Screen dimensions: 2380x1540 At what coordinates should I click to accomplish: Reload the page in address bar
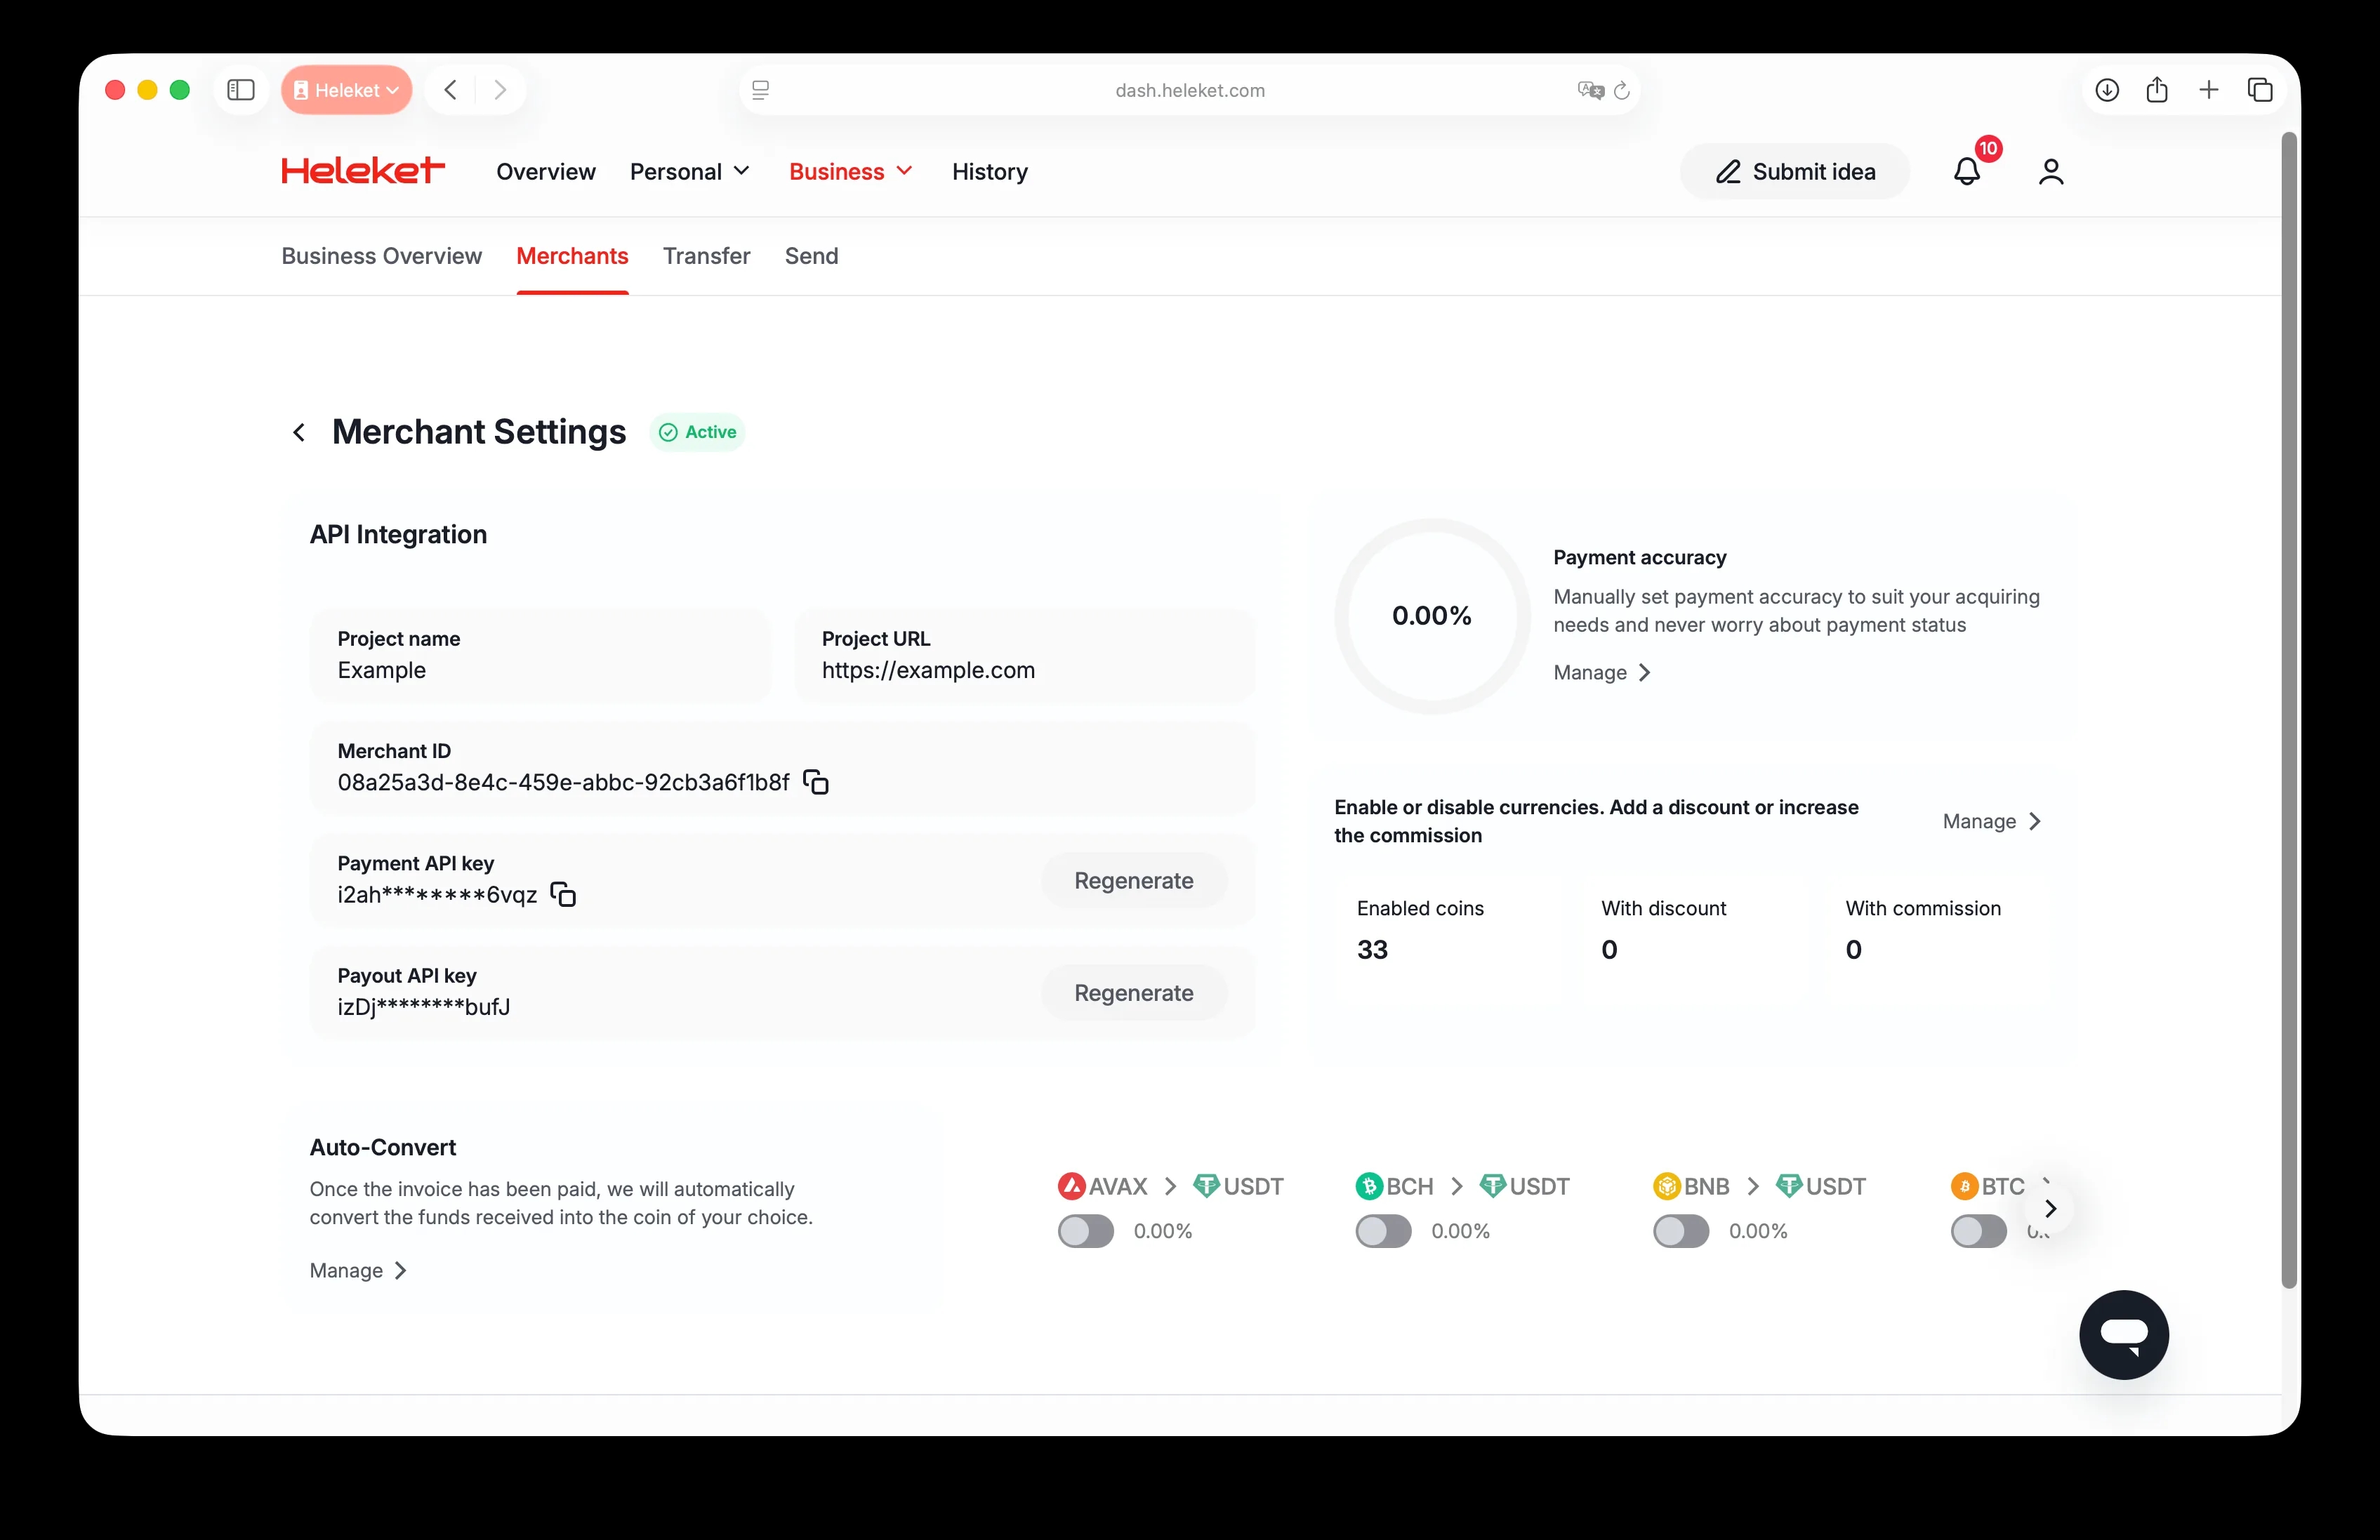click(x=1622, y=91)
